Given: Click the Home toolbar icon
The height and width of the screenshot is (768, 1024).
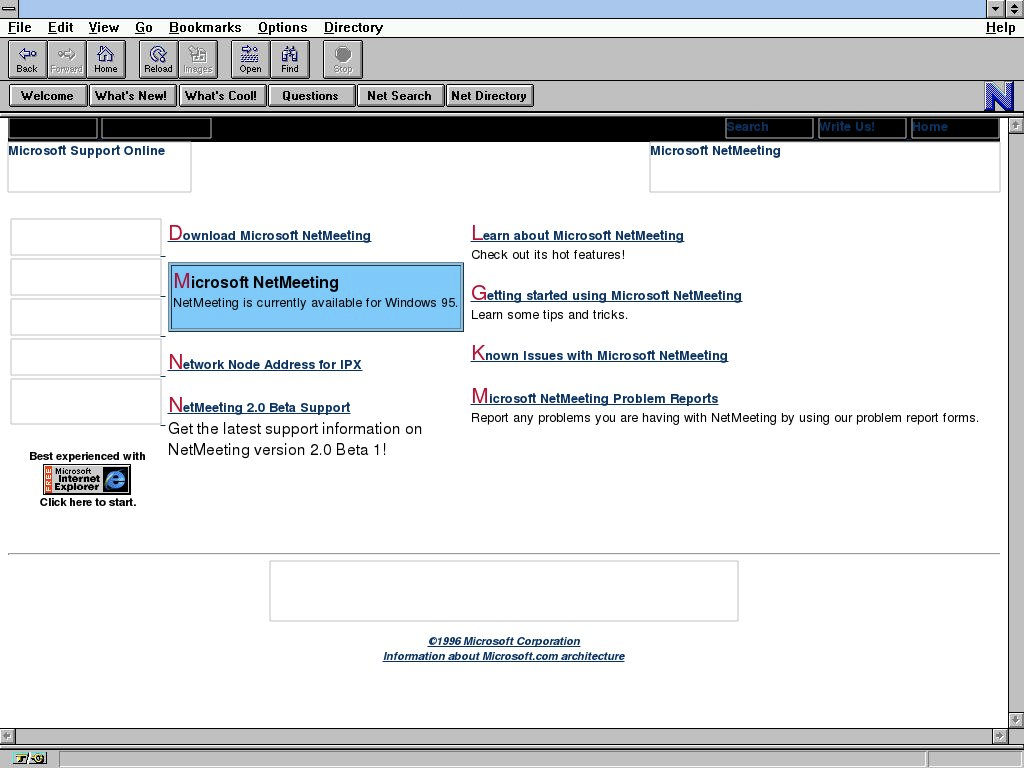Looking at the screenshot, I should [105, 59].
